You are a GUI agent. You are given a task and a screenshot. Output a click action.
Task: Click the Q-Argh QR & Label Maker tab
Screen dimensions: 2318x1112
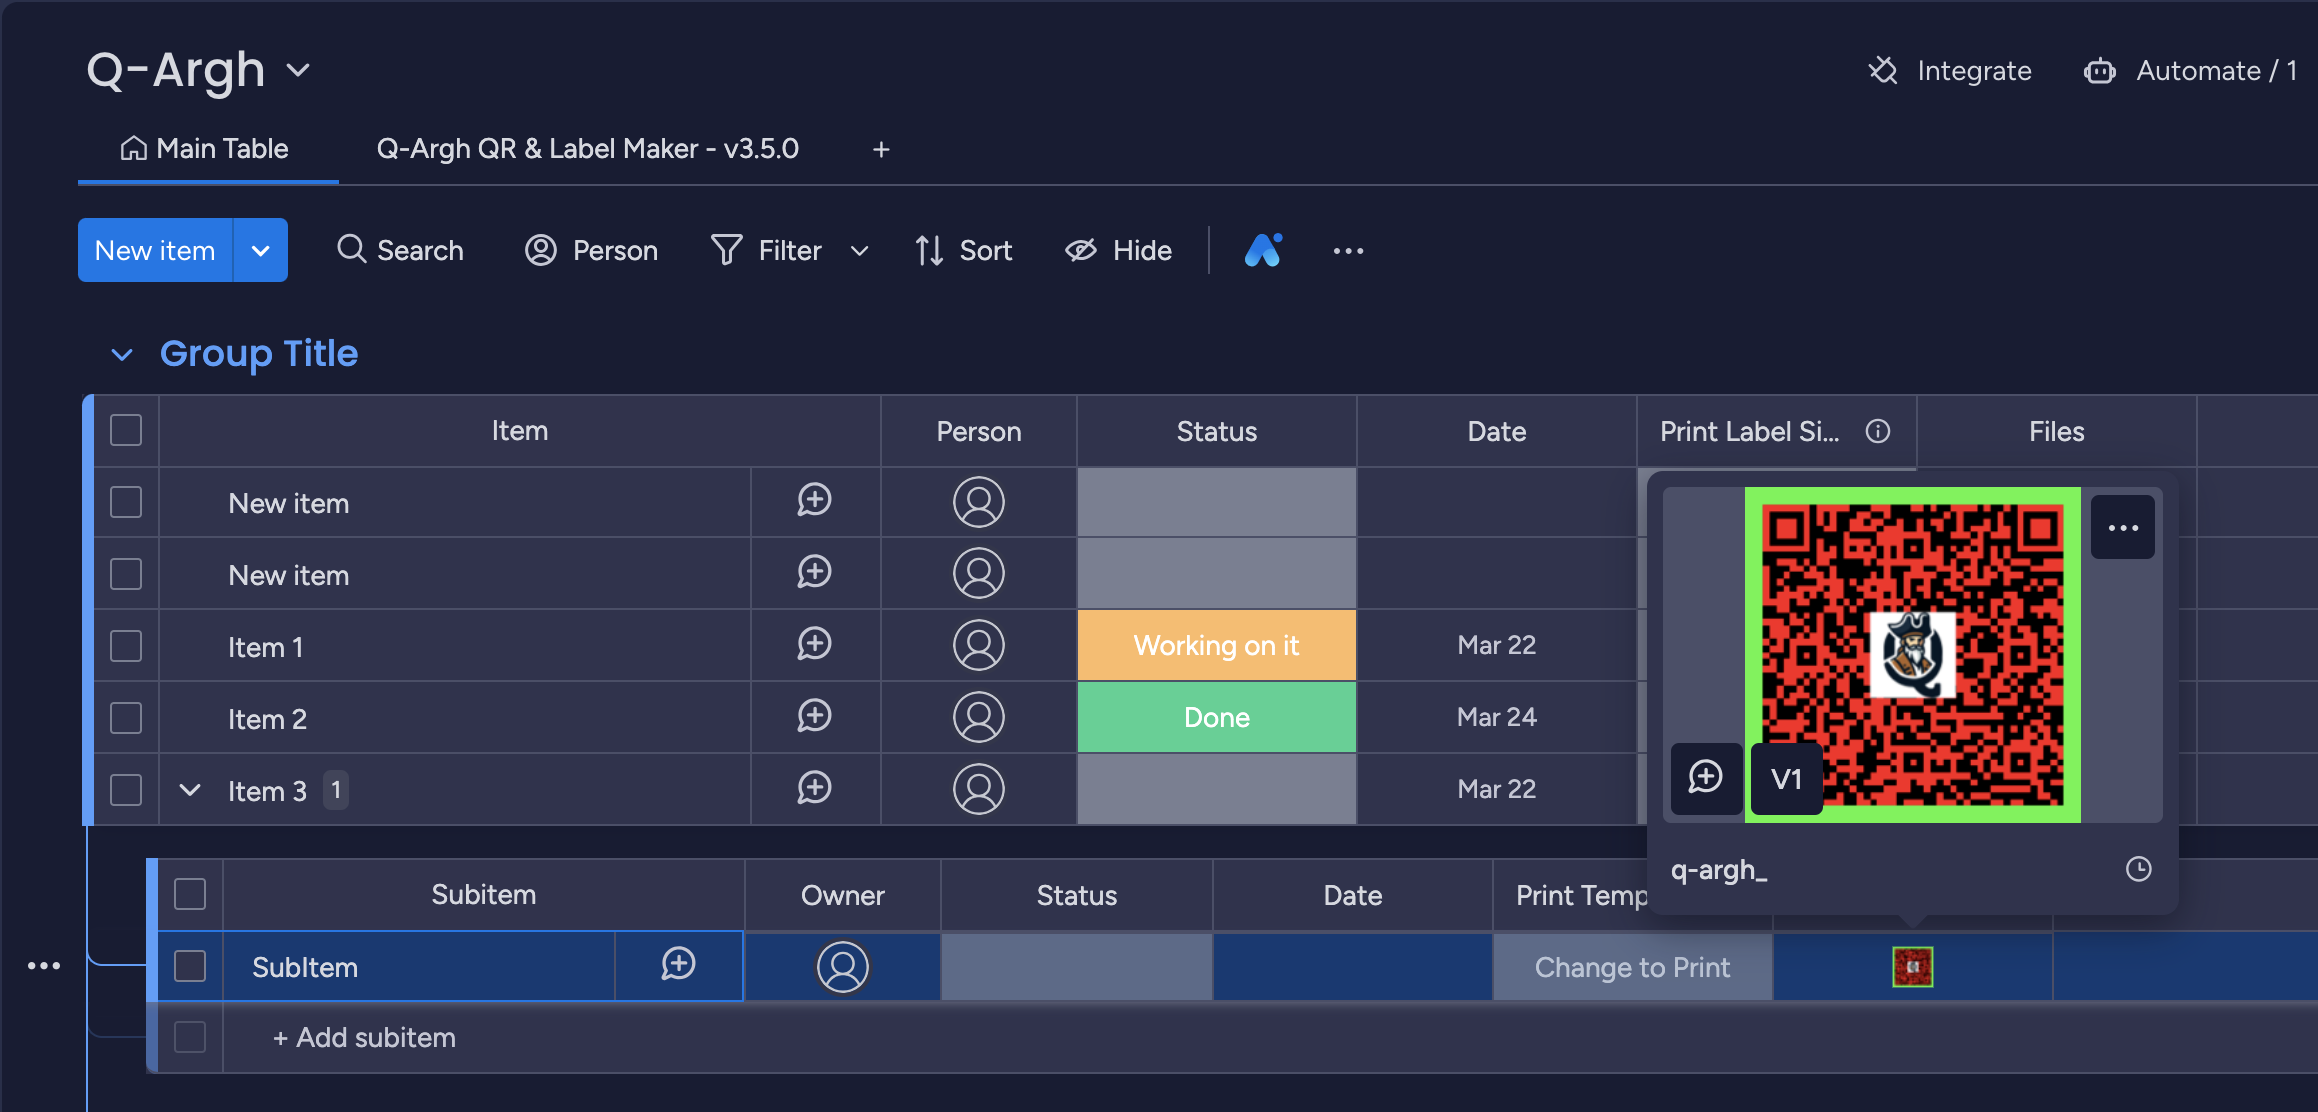click(x=585, y=148)
